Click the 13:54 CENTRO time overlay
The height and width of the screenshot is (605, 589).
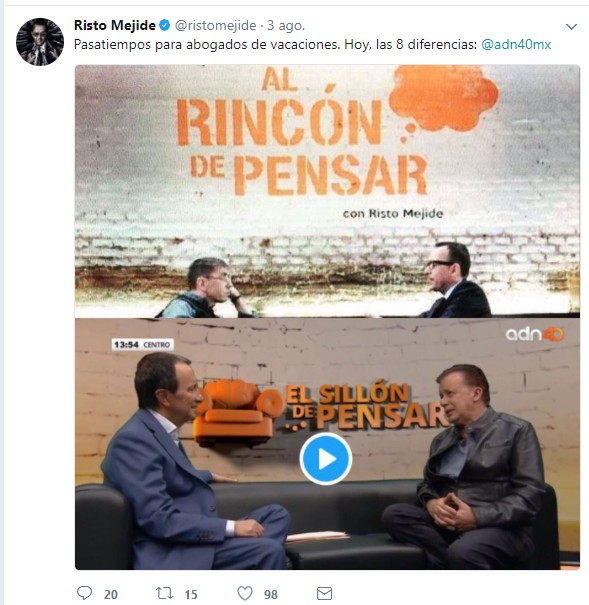142,345
